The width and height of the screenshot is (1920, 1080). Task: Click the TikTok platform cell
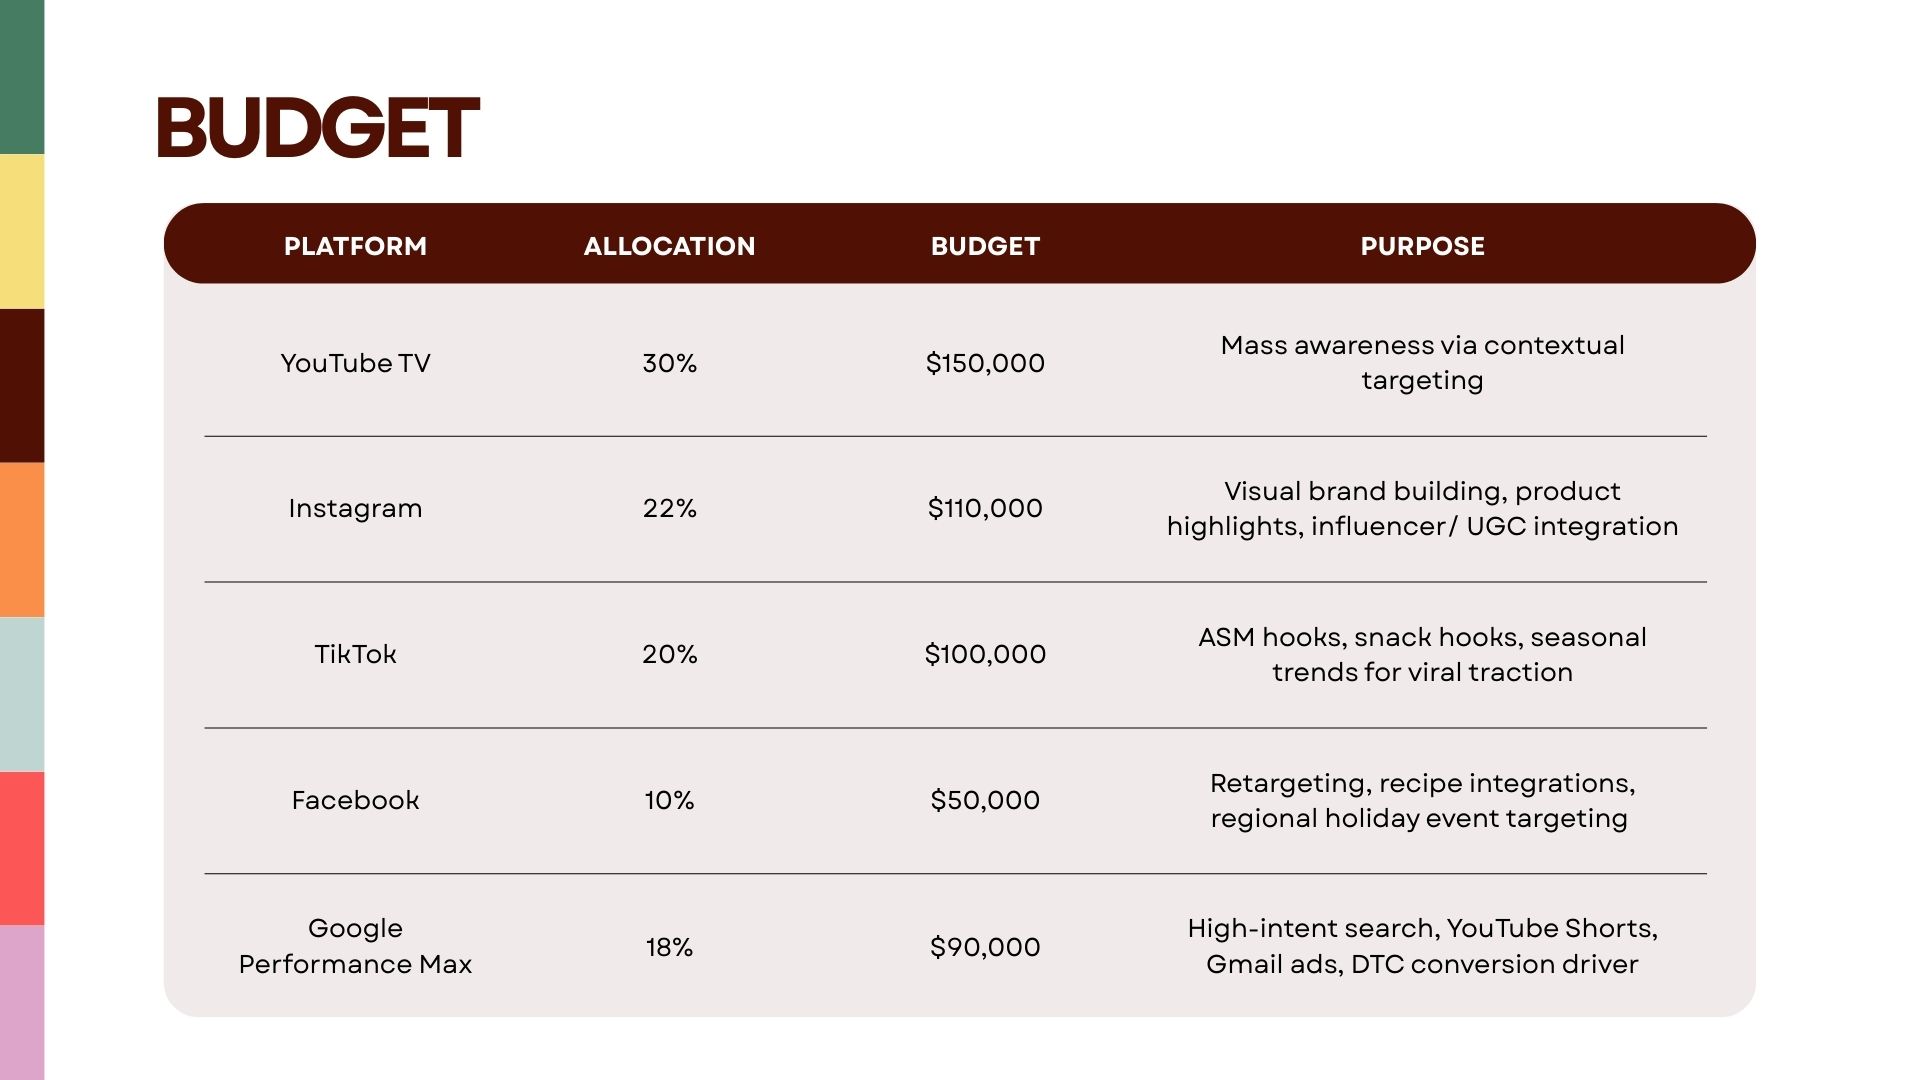pos(355,654)
